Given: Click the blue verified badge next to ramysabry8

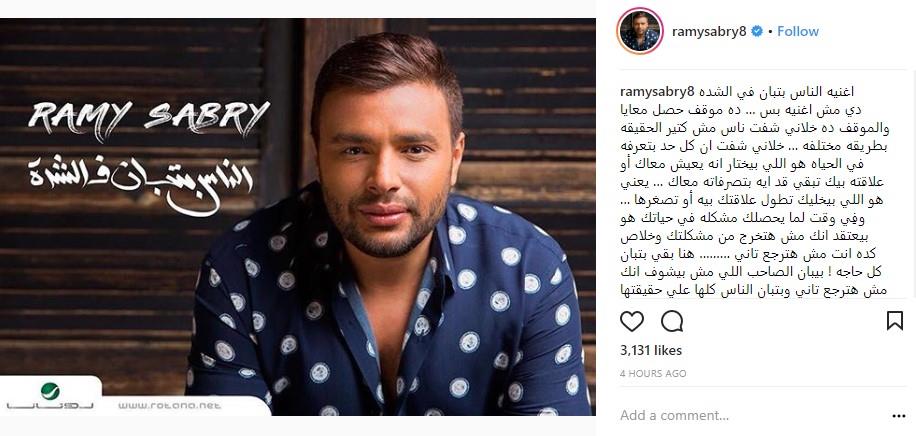Looking at the screenshot, I should click(757, 32).
